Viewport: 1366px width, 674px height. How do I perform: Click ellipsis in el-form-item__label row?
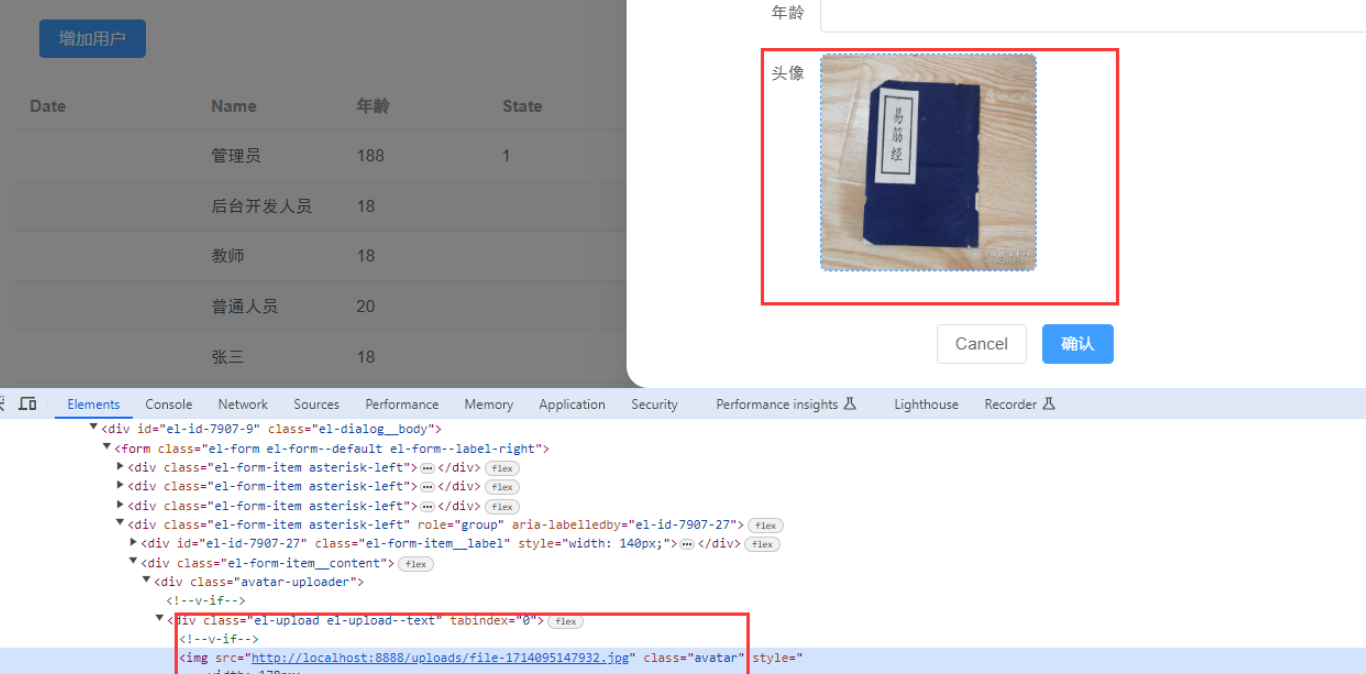coord(687,545)
